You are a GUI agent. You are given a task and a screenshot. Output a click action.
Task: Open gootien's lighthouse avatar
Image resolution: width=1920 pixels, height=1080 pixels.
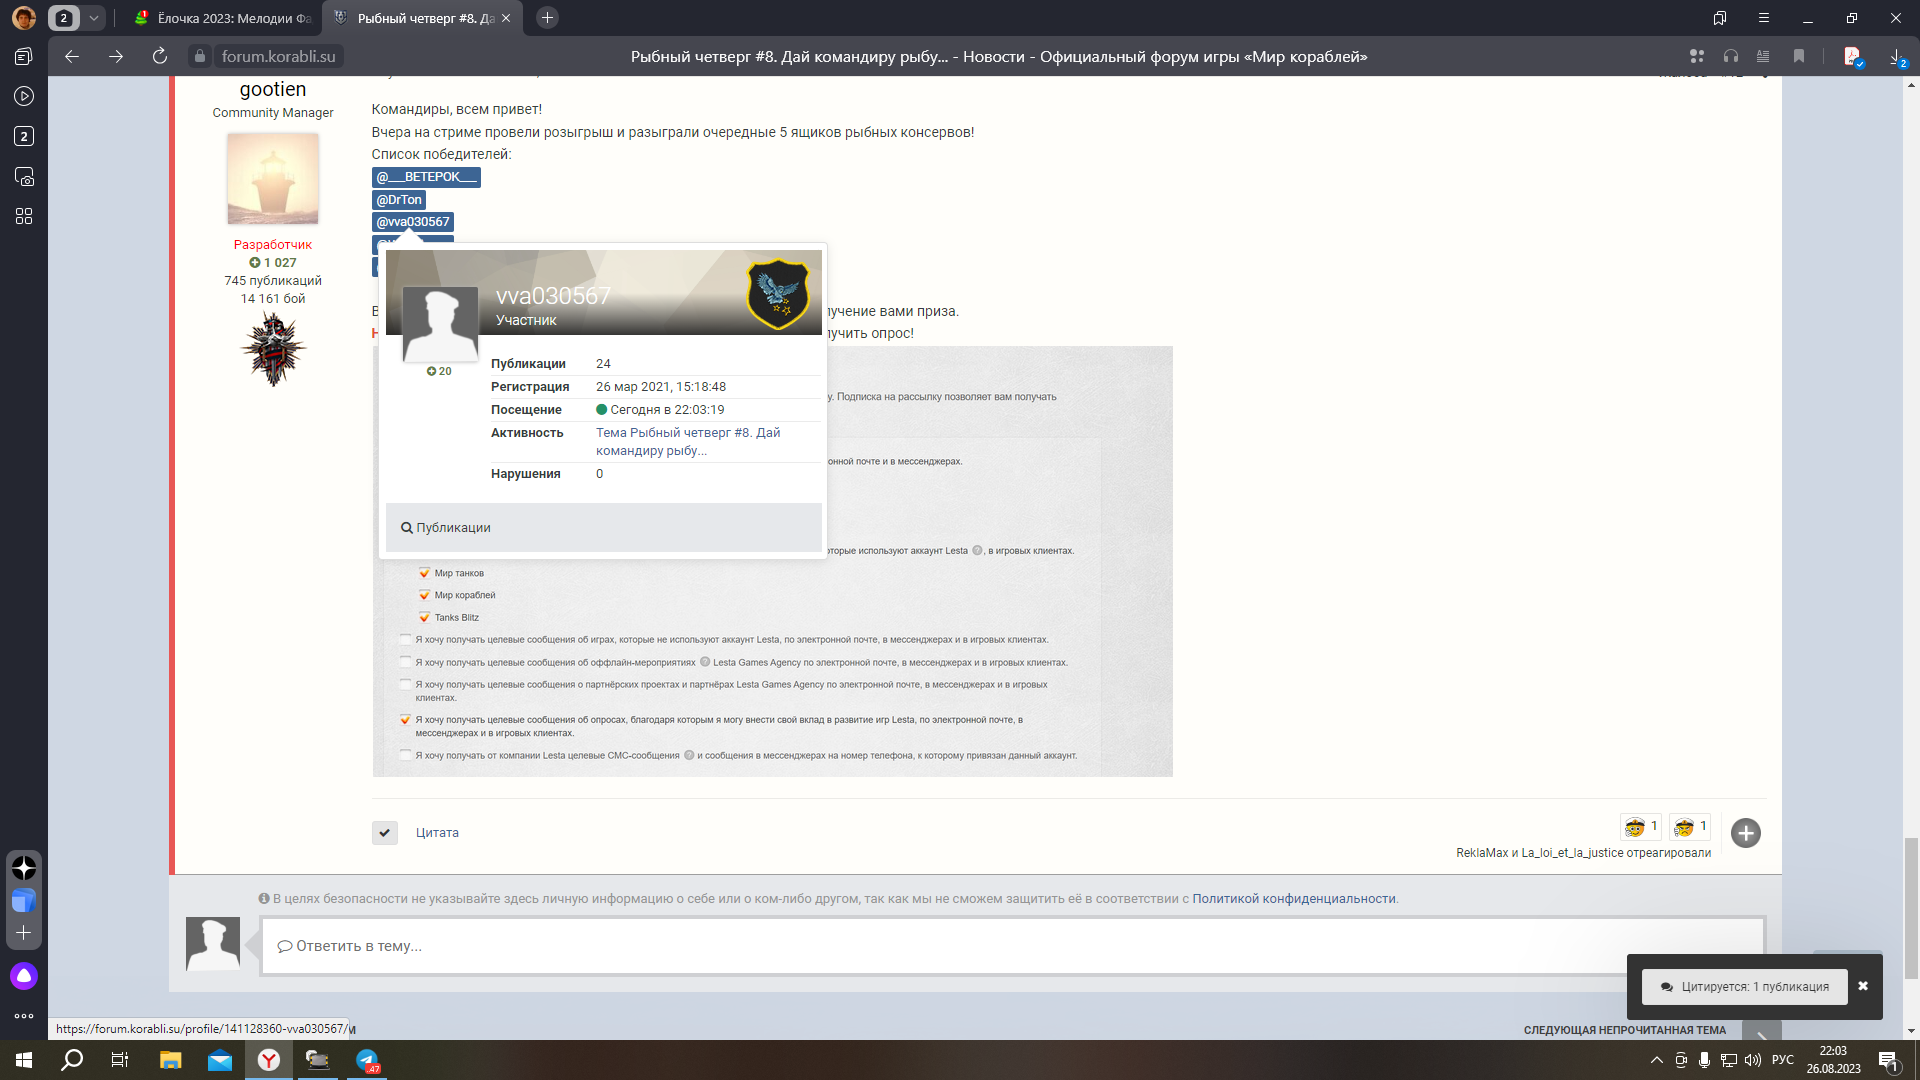click(x=273, y=178)
